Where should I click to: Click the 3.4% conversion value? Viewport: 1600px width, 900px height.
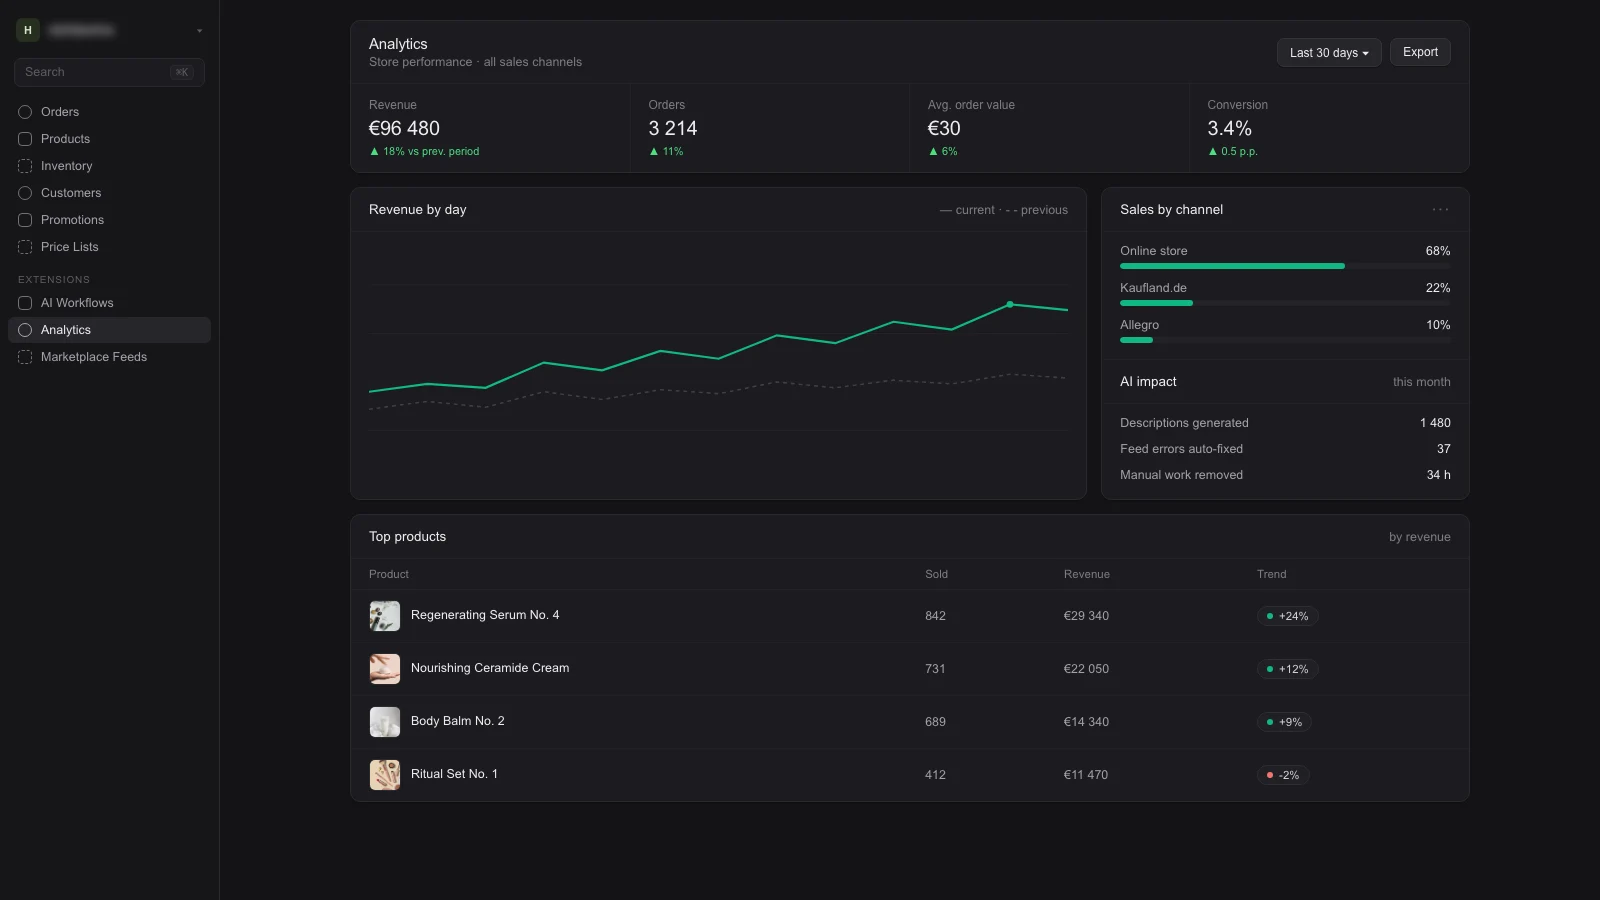pyautogui.click(x=1229, y=128)
